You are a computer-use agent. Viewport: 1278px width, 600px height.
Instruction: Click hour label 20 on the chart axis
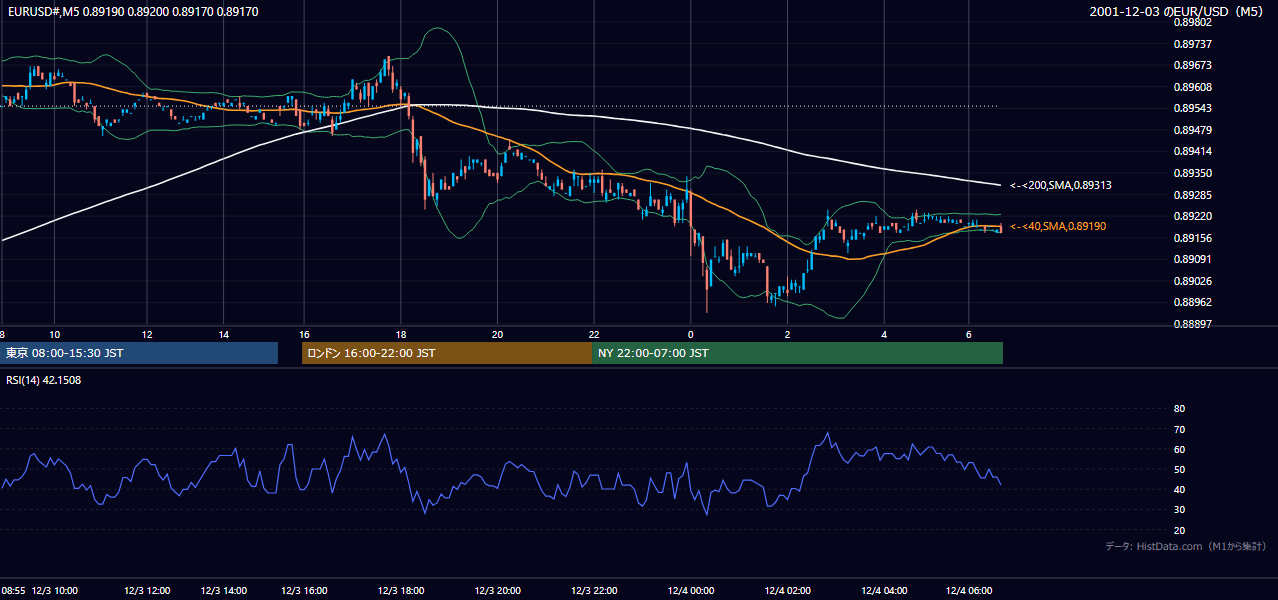pos(497,334)
